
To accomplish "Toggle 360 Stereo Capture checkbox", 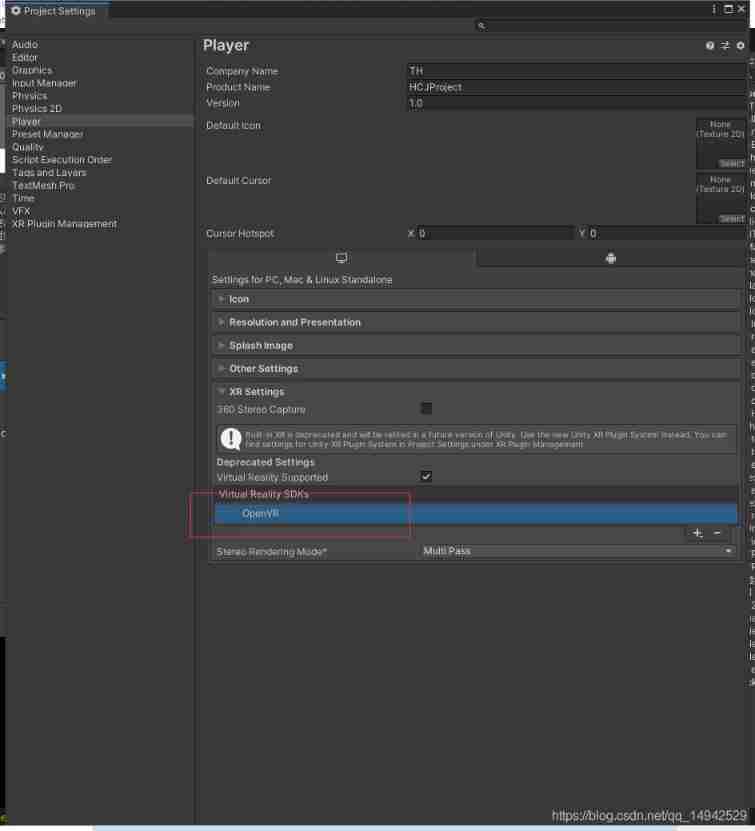I will coord(426,409).
